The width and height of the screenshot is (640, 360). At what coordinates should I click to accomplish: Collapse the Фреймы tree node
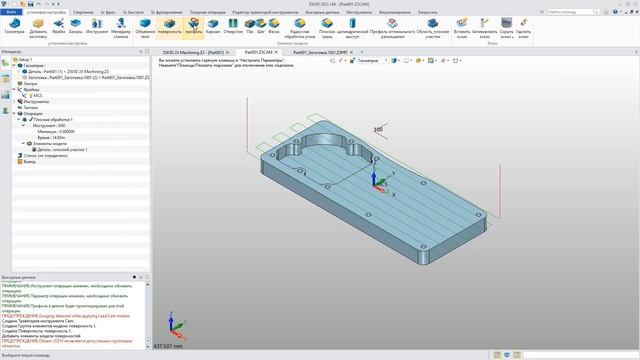pos(14,89)
